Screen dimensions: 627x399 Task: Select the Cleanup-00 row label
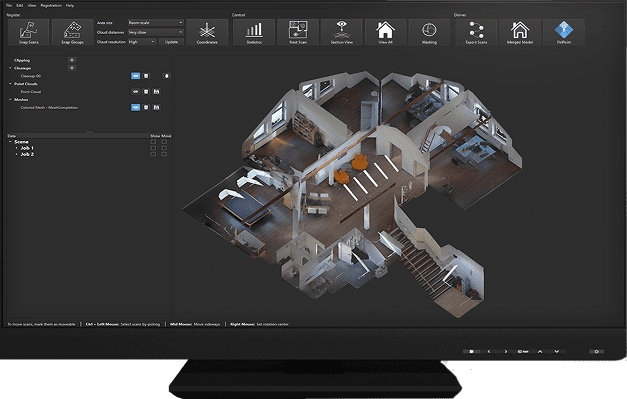click(x=31, y=76)
